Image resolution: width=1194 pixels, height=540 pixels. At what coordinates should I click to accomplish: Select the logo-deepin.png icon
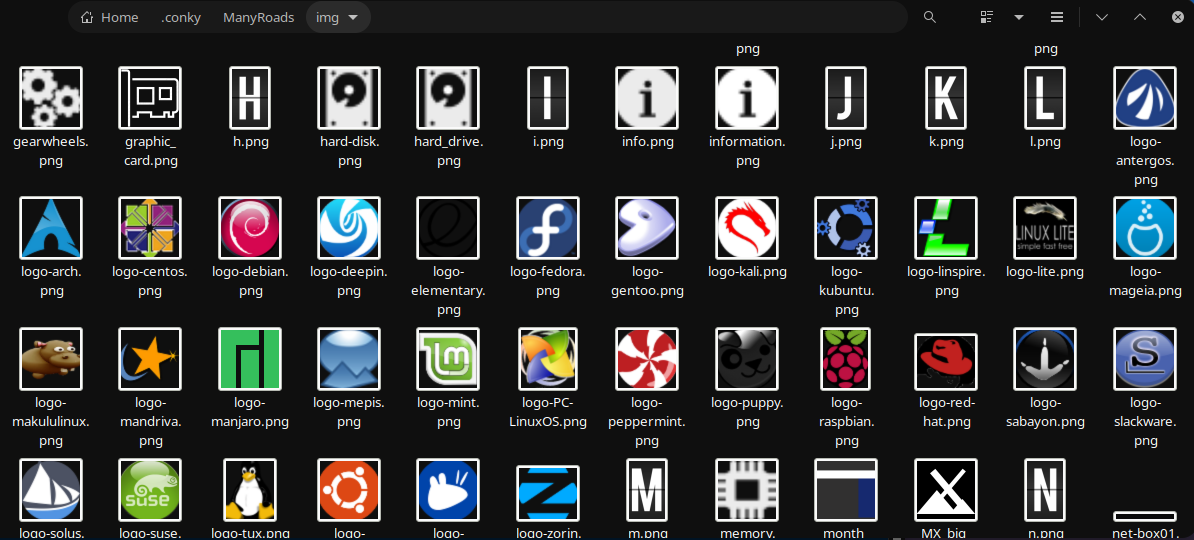point(349,228)
